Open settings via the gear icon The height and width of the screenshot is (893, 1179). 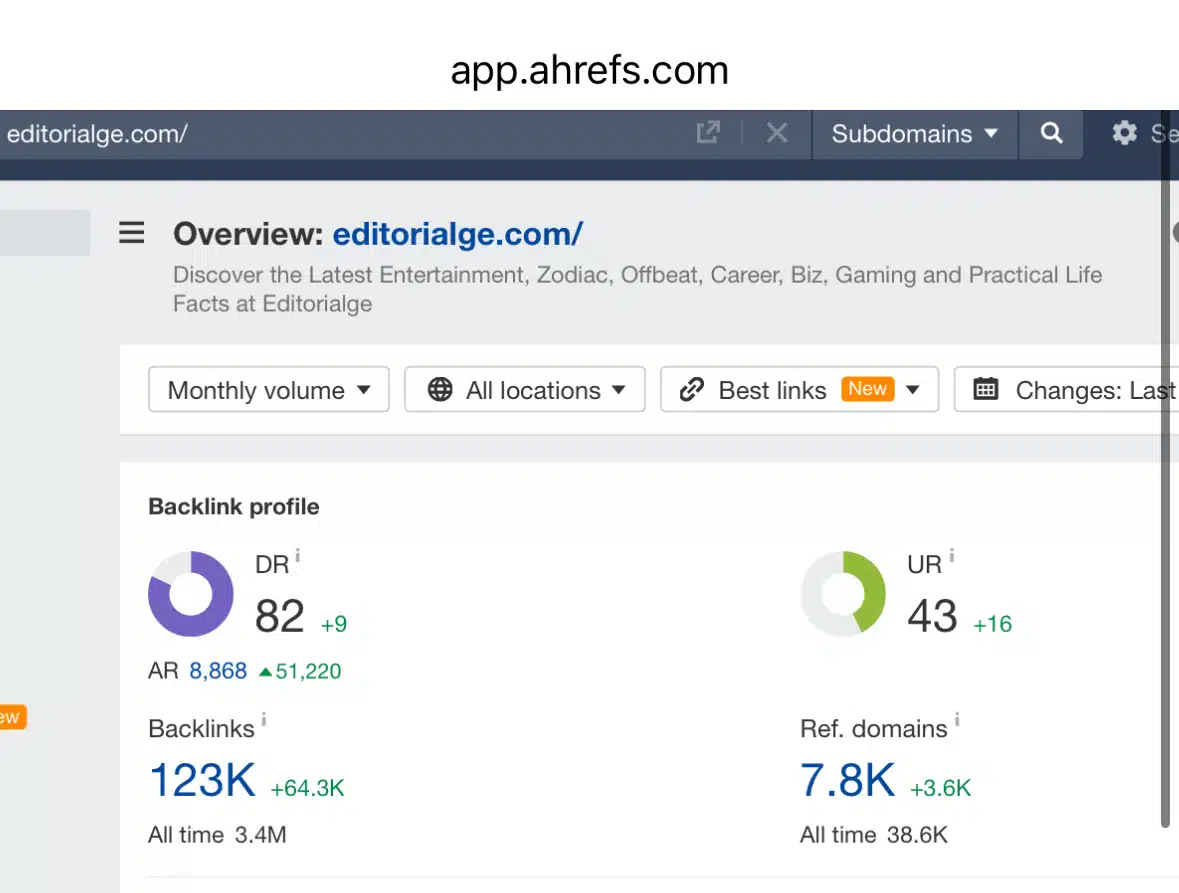click(1126, 133)
